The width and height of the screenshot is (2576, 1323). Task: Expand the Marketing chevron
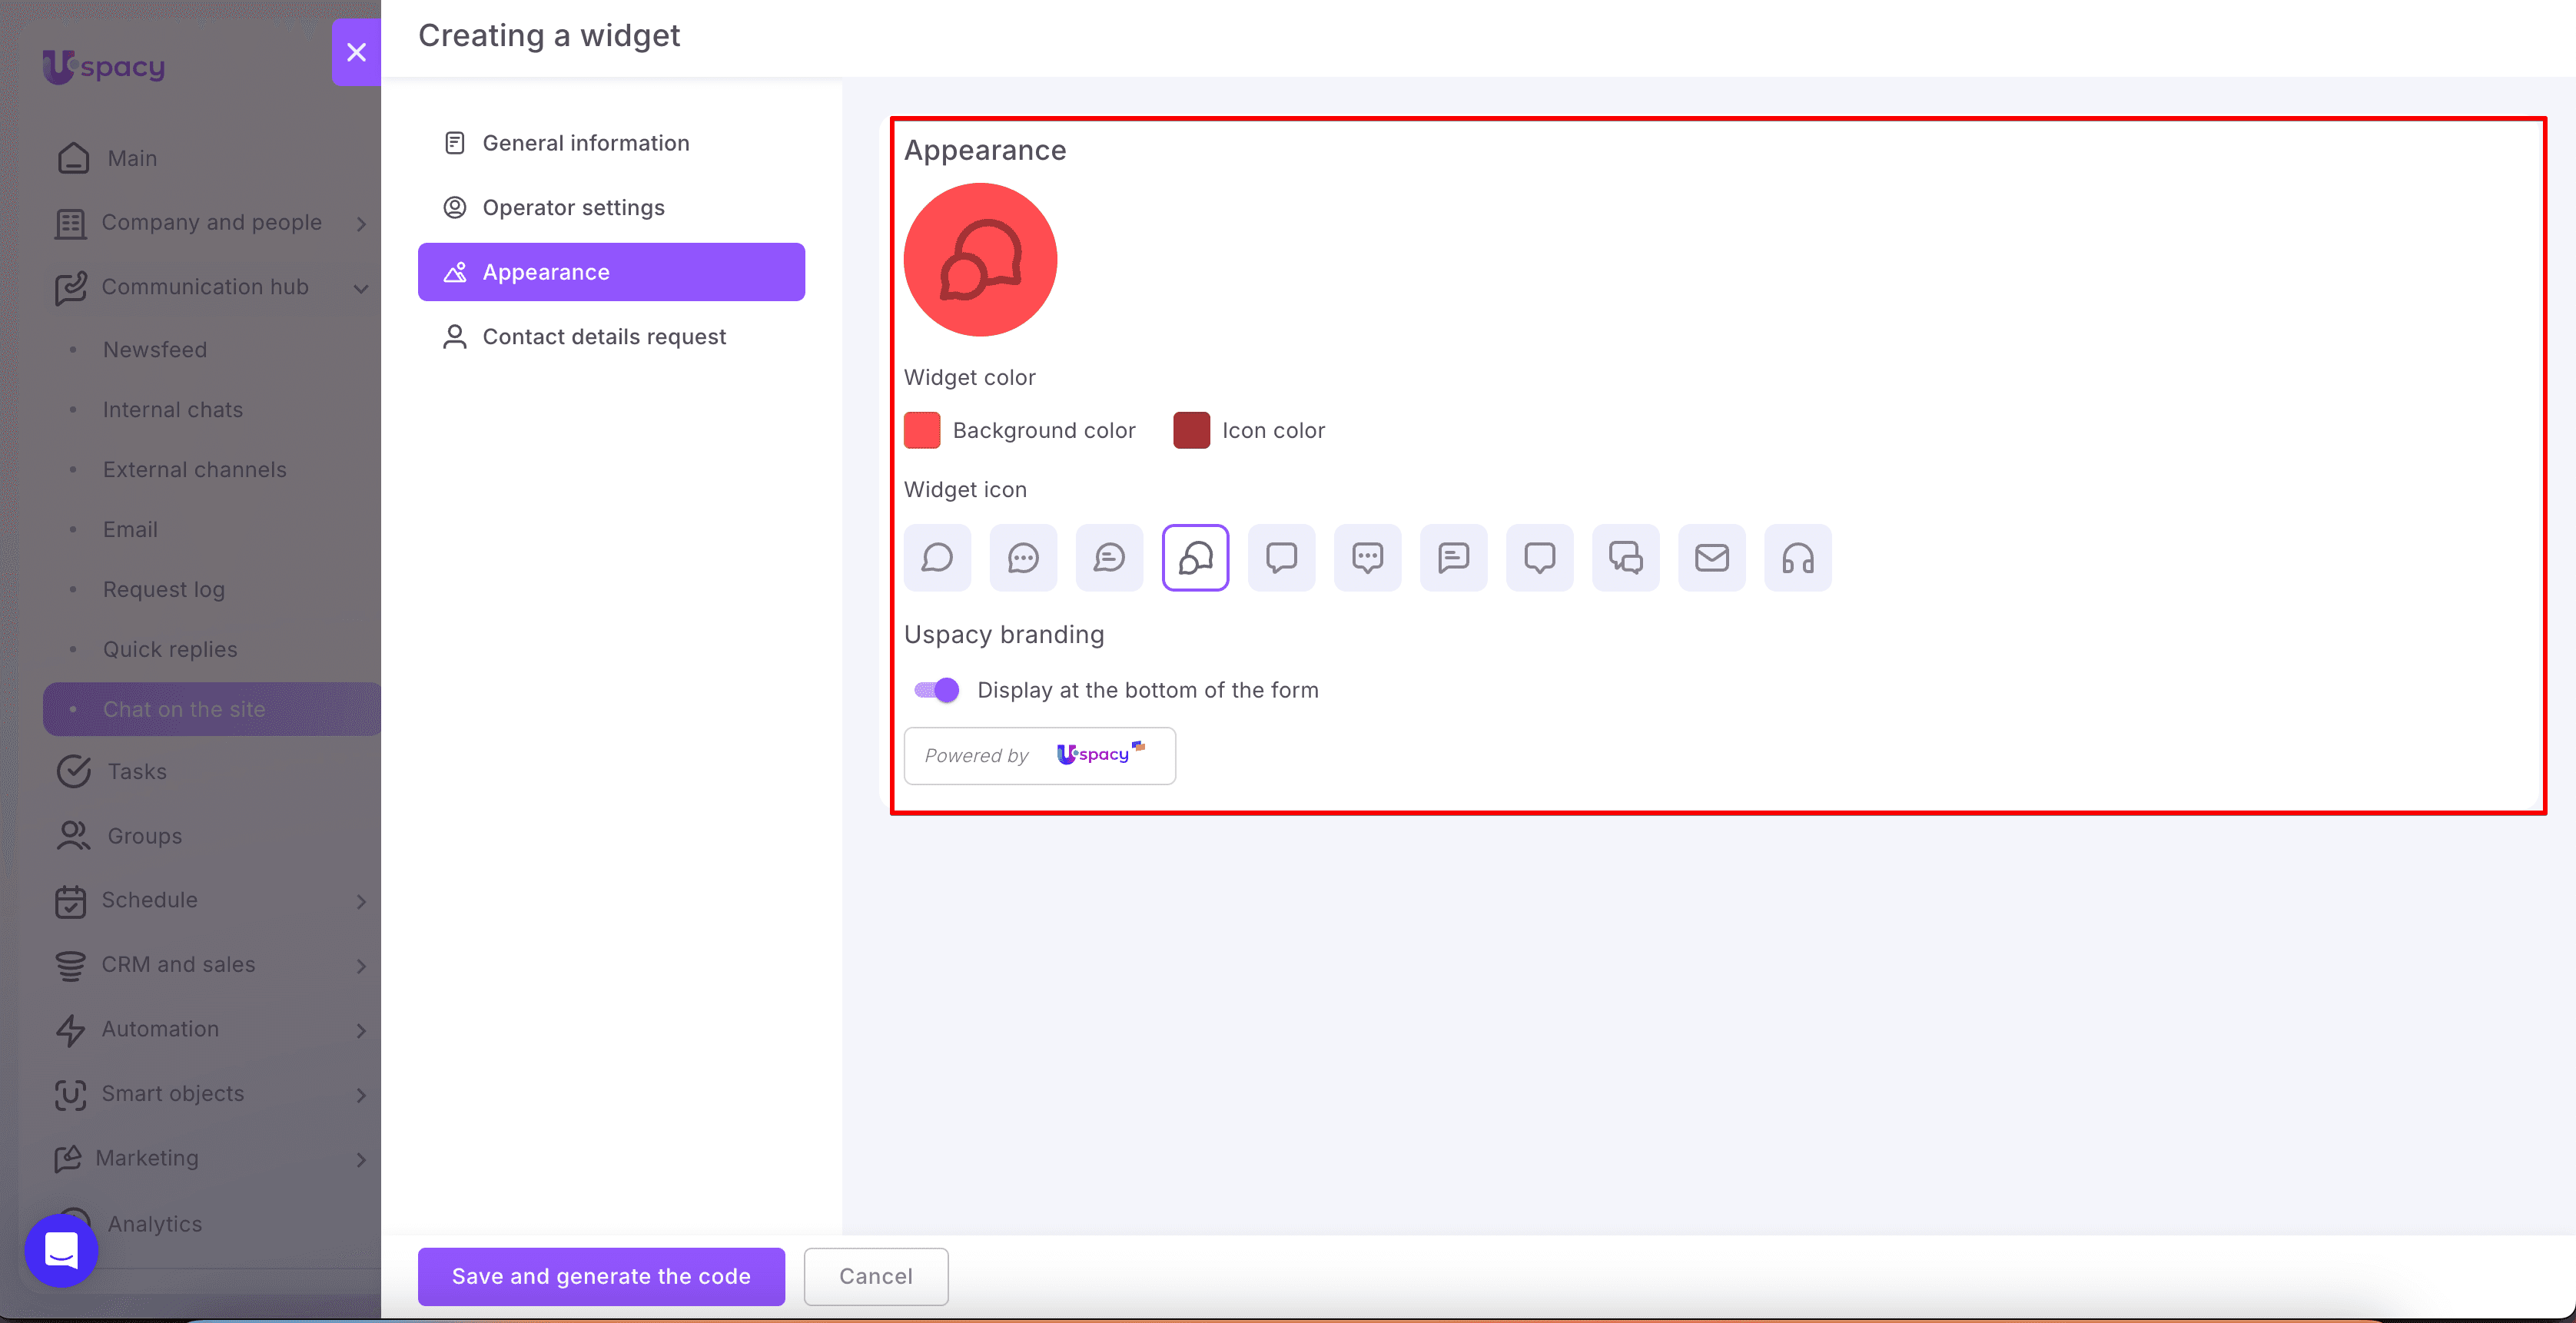(x=361, y=1159)
